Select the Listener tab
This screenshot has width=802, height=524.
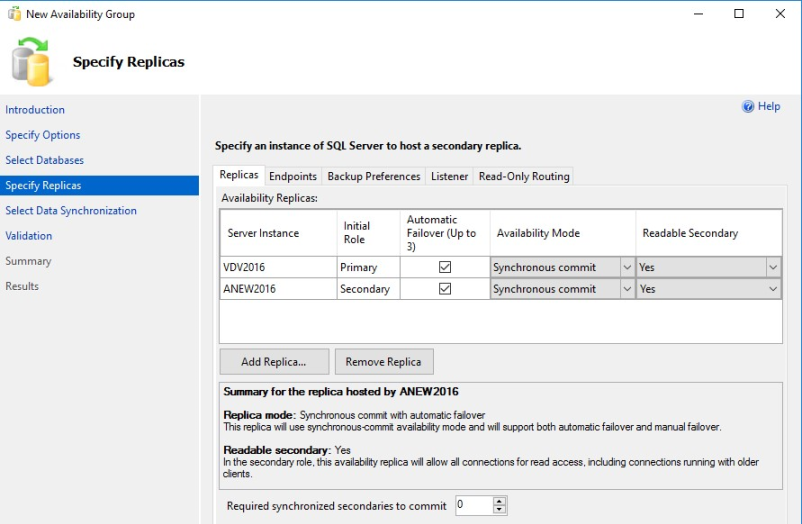click(449, 176)
